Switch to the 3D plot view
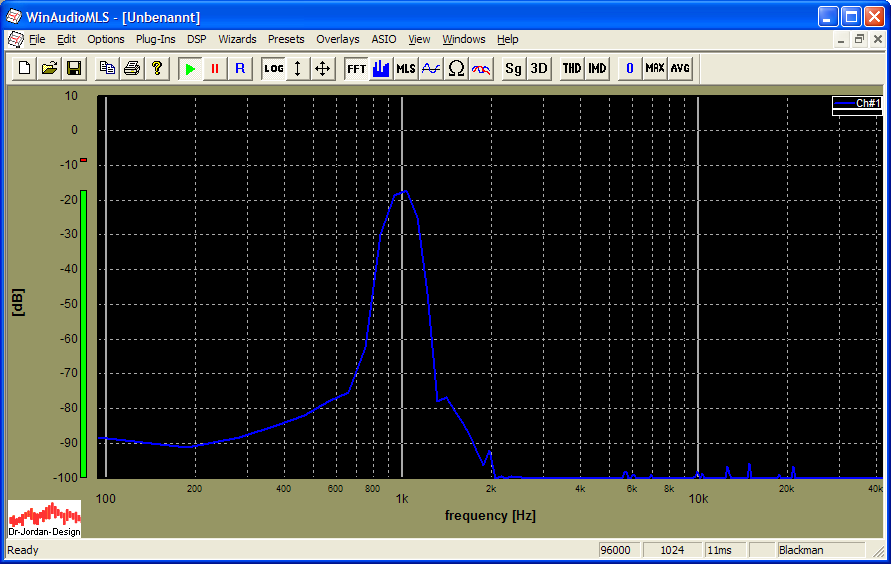Screen dimensions: 891x564 [538, 68]
